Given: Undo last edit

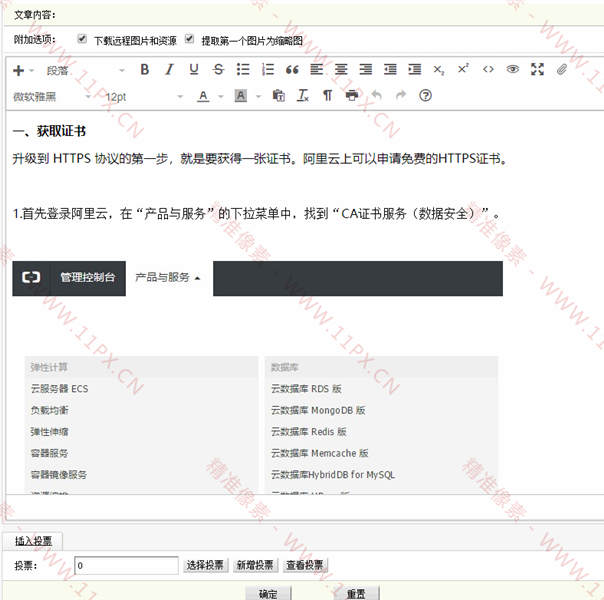Looking at the screenshot, I should pos(376,95).
